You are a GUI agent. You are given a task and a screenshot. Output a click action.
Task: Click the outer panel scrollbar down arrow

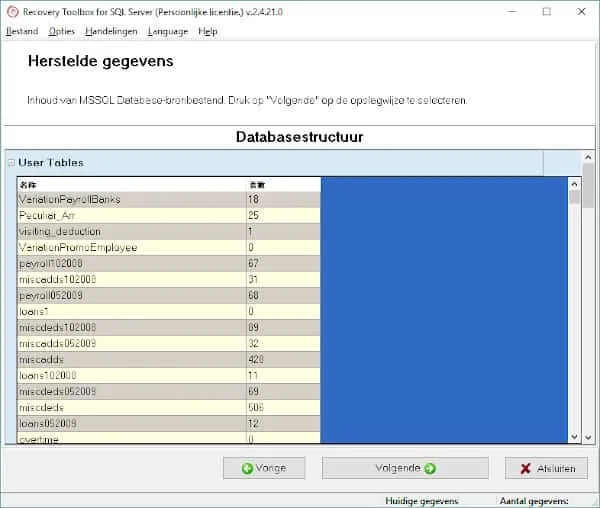[588, 437]
